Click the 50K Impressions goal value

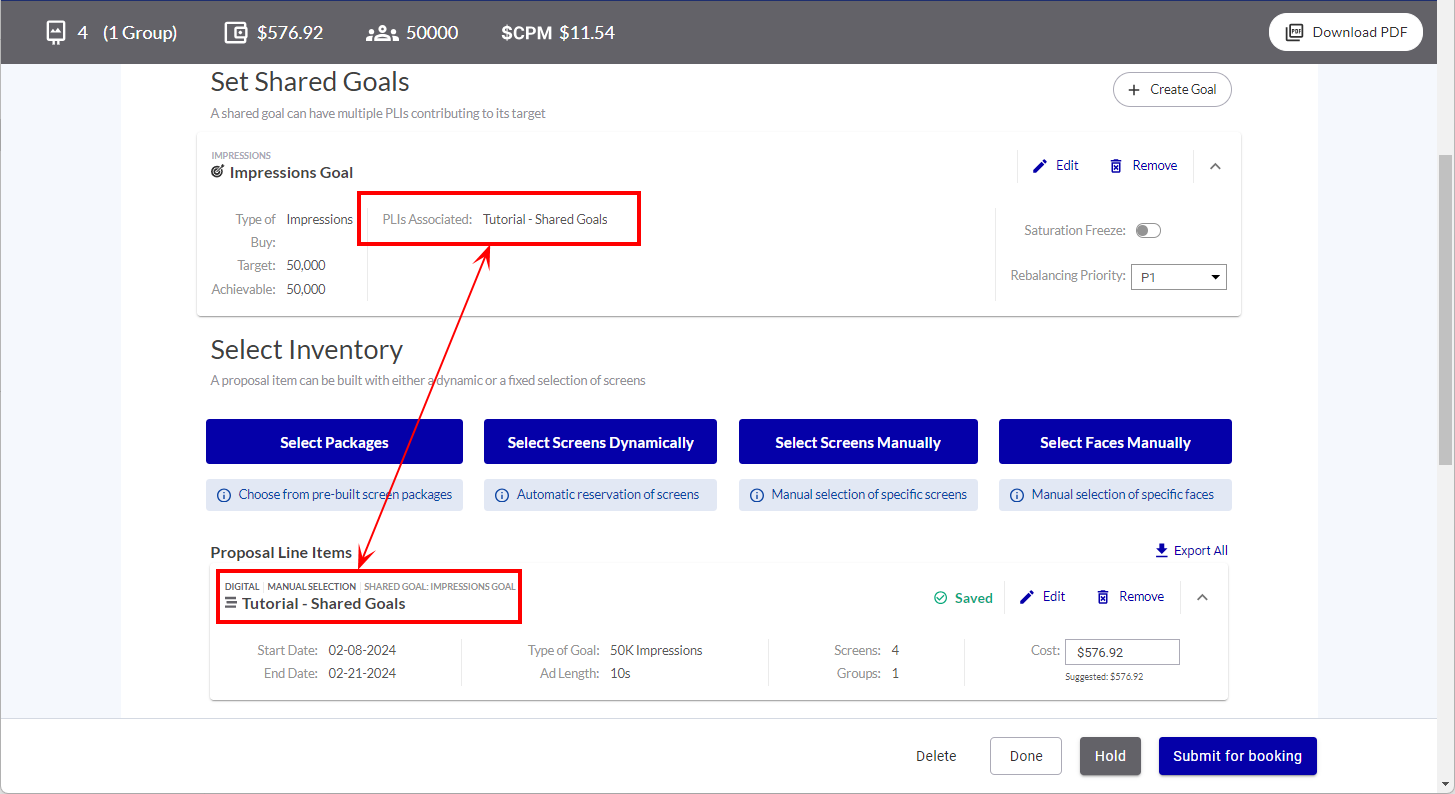(x=656, y=651)
